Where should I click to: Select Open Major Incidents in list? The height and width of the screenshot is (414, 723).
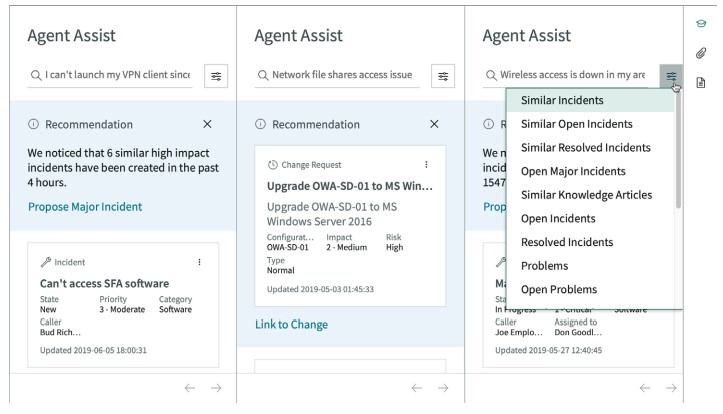coord(573,171)
